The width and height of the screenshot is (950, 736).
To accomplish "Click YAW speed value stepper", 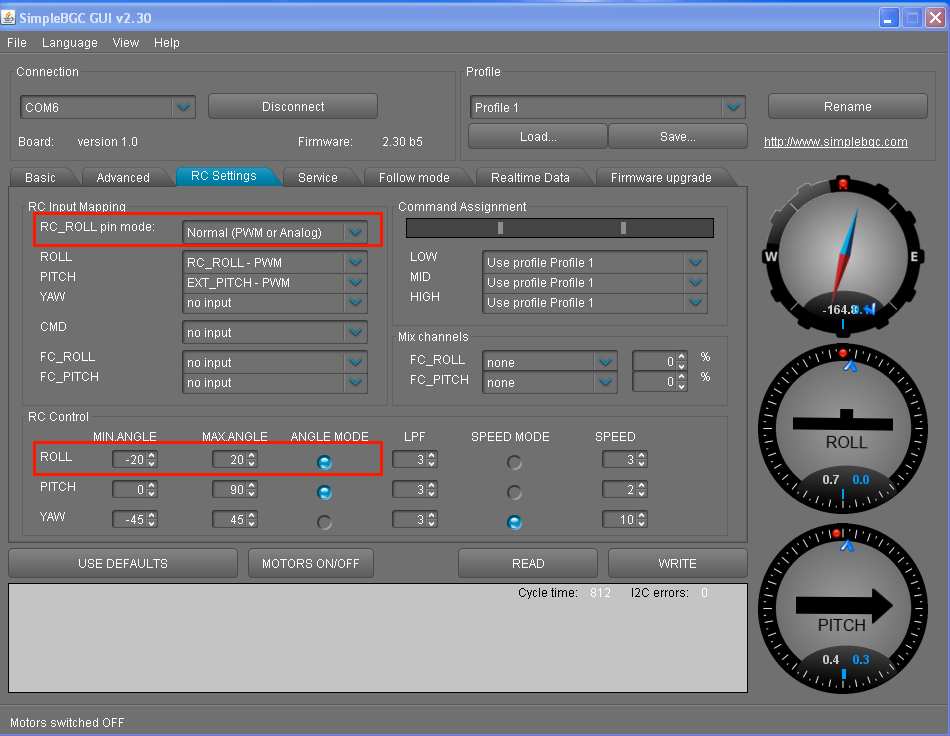I will click(642, 519).
